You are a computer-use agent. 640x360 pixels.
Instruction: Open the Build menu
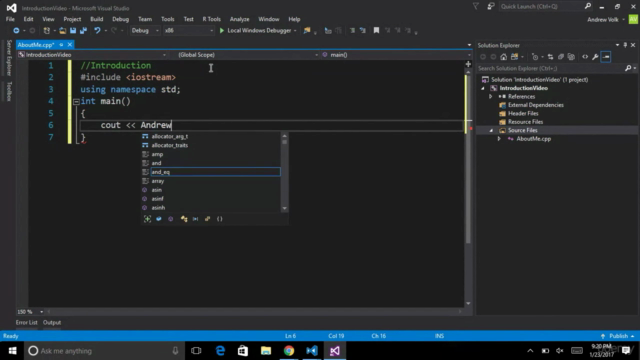(x=97, y=19)
